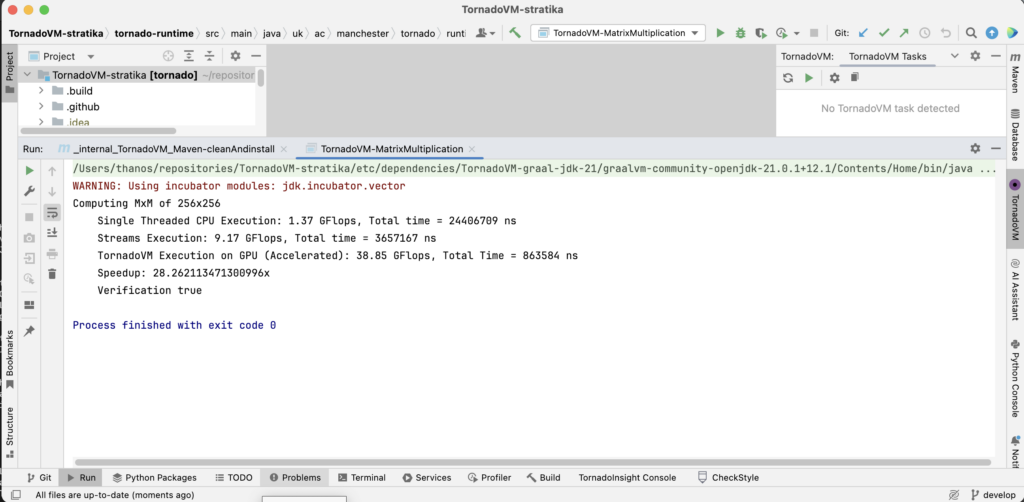The width and height of the screenshot is (1024, 502).
Task: Toggle the TornadoVM side tool window
Action: (1015, 212)
